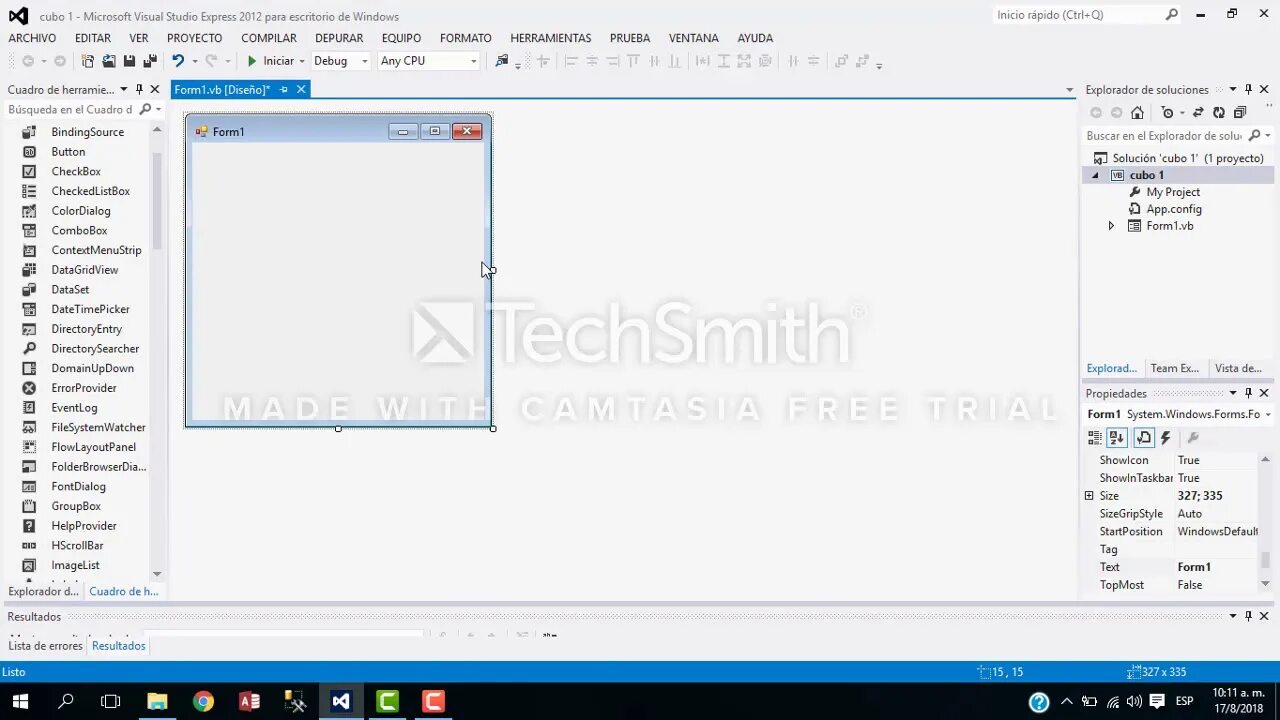Toggle auto-hide pin on Cuadro de herramientas
The width and height of the screenshot is (1280, 720).
click(139, 89)
